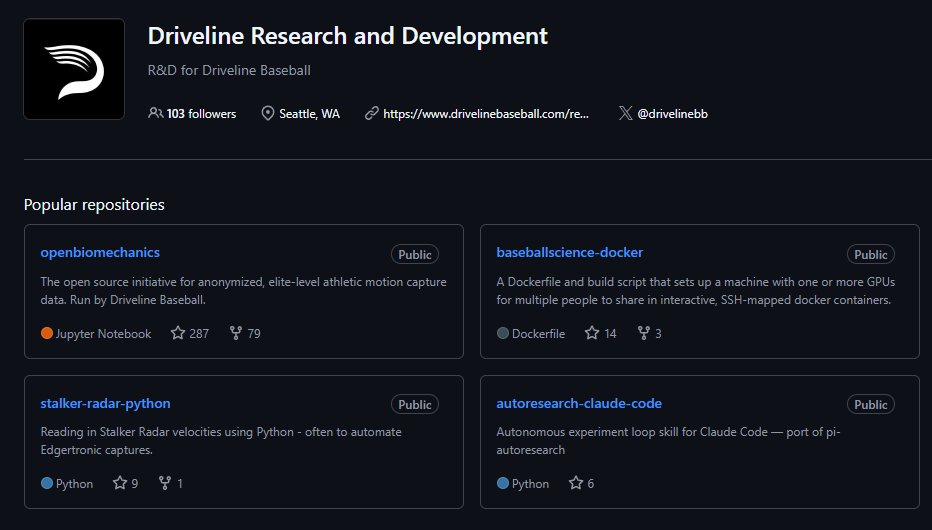Click the fork icon for baseballscience-docker
Image resolution: width=932 pixels, height=530 pixels.
pyautogui.click(x=644, y=333)
